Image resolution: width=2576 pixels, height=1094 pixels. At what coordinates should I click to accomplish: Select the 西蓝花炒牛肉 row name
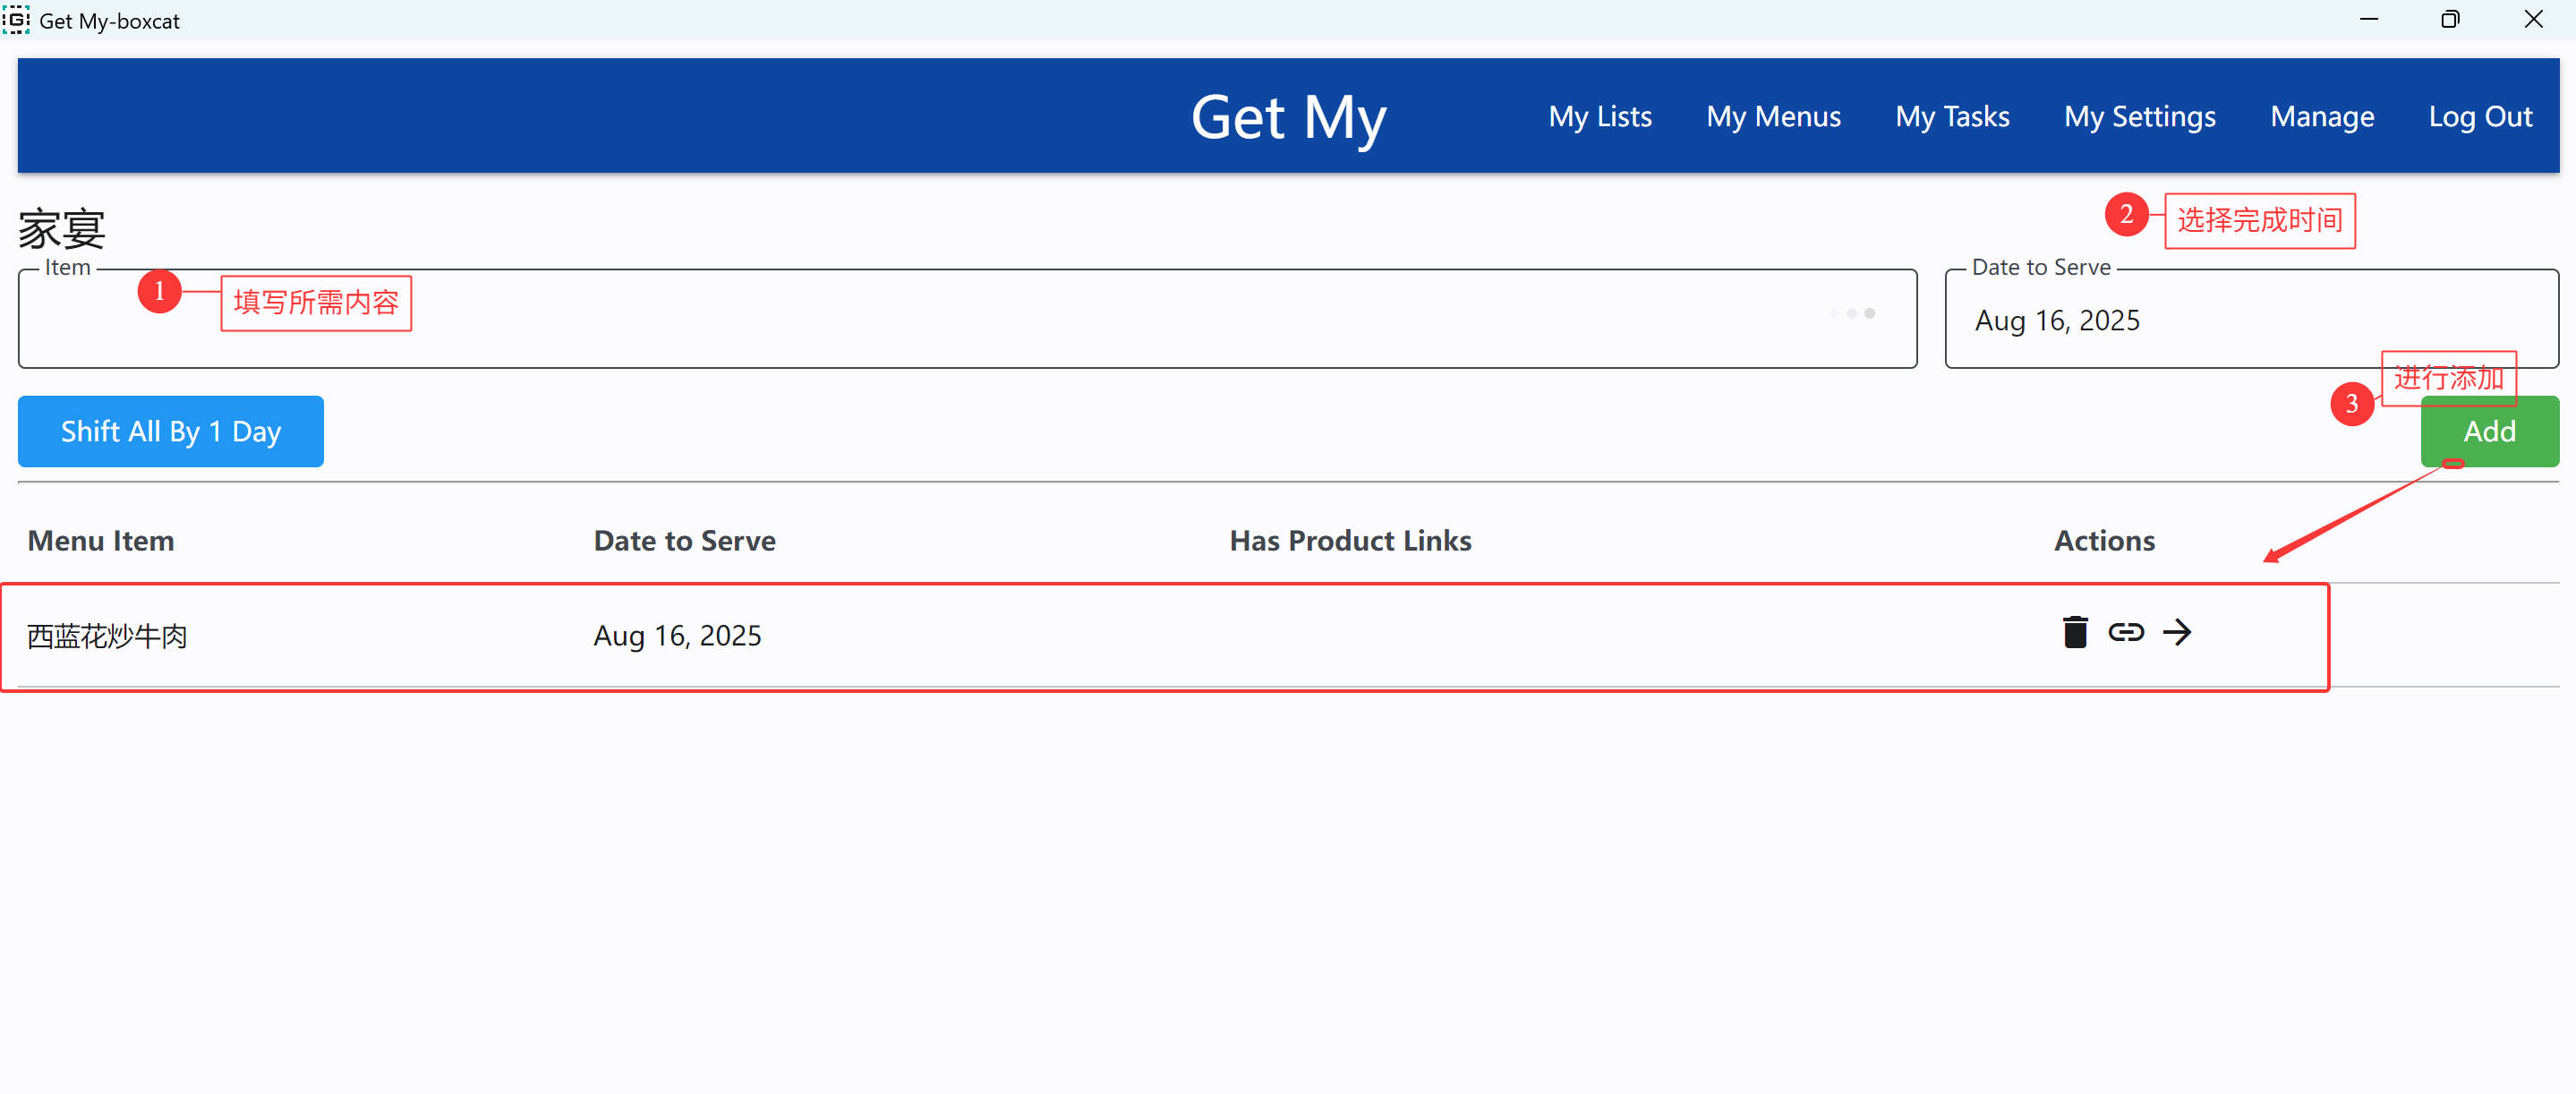(107, 636)
